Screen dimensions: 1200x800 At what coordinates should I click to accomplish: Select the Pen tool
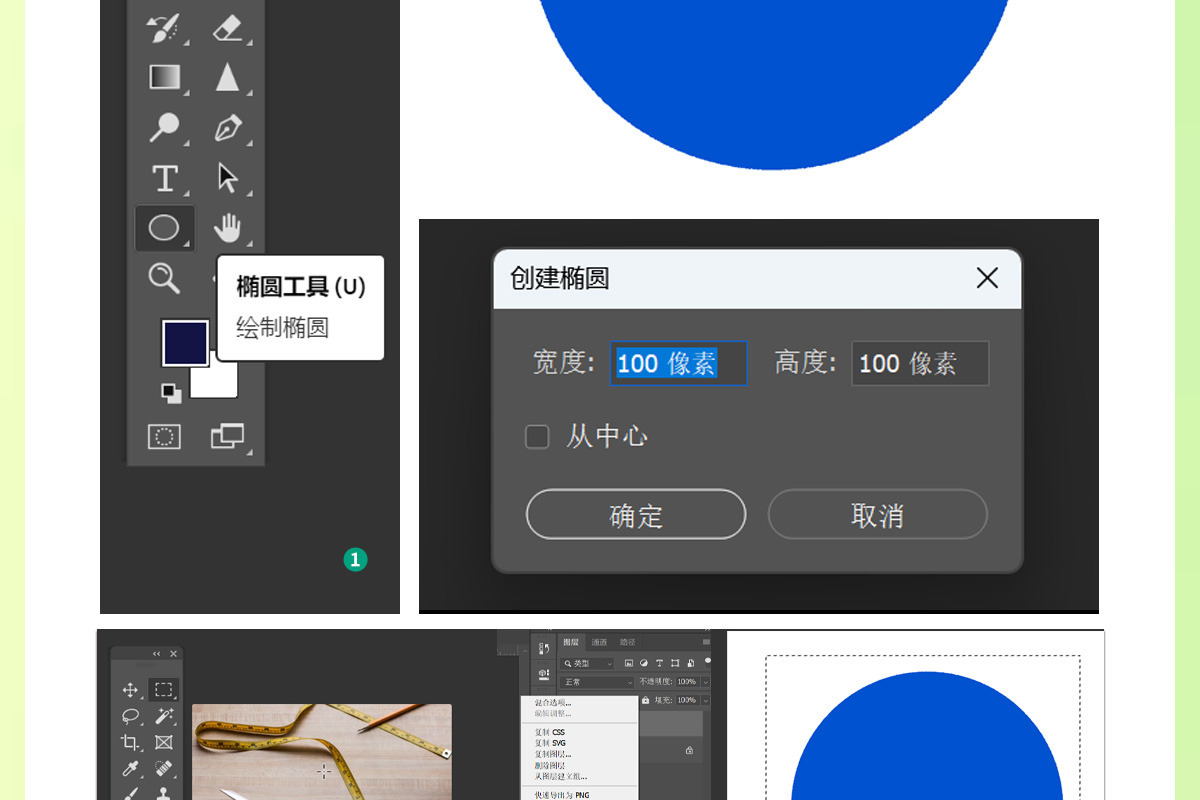[x=228, y=128]
